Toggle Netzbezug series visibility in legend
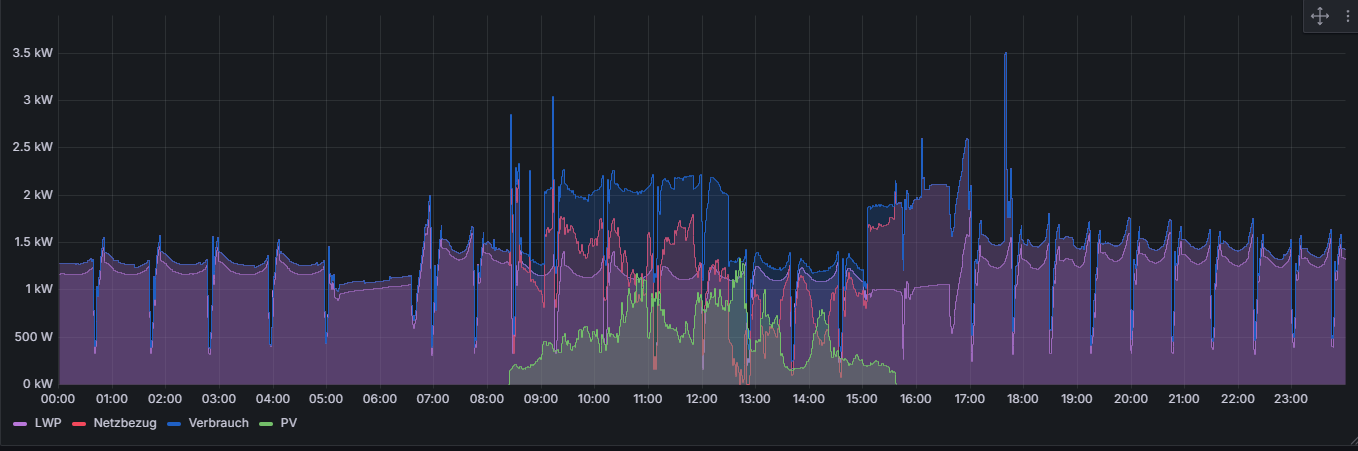The height and width of the screenshot is (451, 1358). tap(124, 423)
